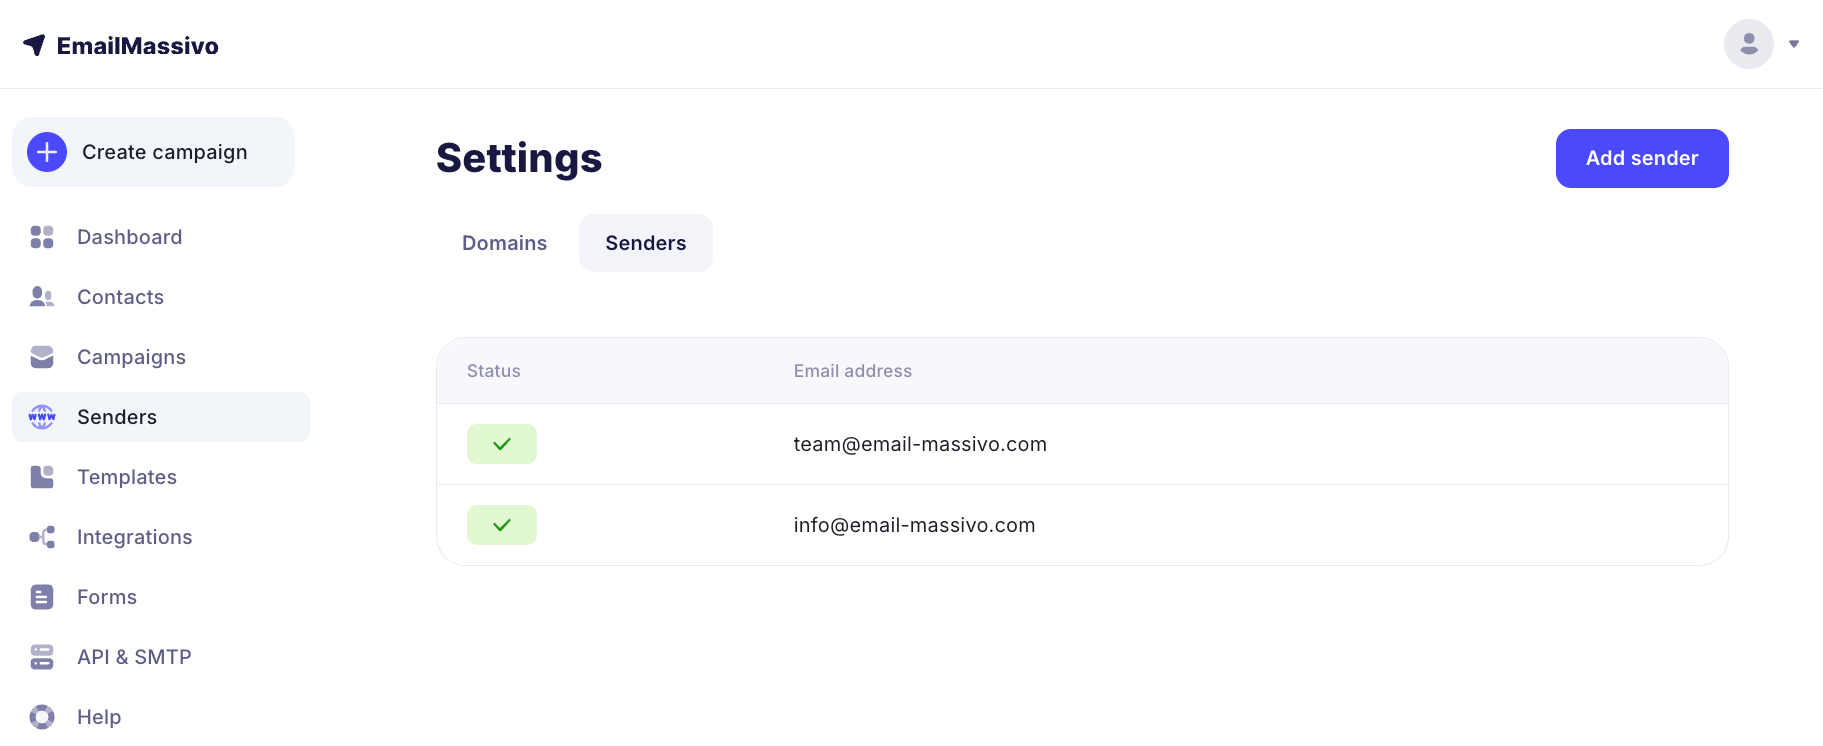Click the Contacts people icon
This screenshot has width=1823, height=746.
point(42,297)
